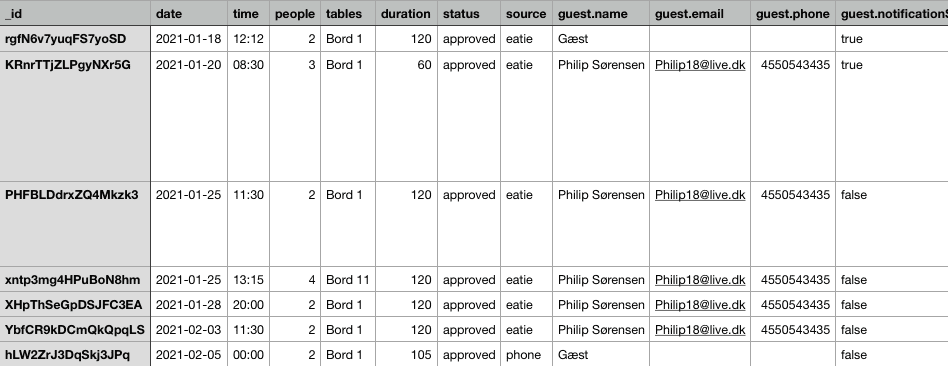Viewport: 948px width, 366px height.
Task: Select row header hLW2ZrJ3DqSkj3JPq
Action: [x=75, y=355]
